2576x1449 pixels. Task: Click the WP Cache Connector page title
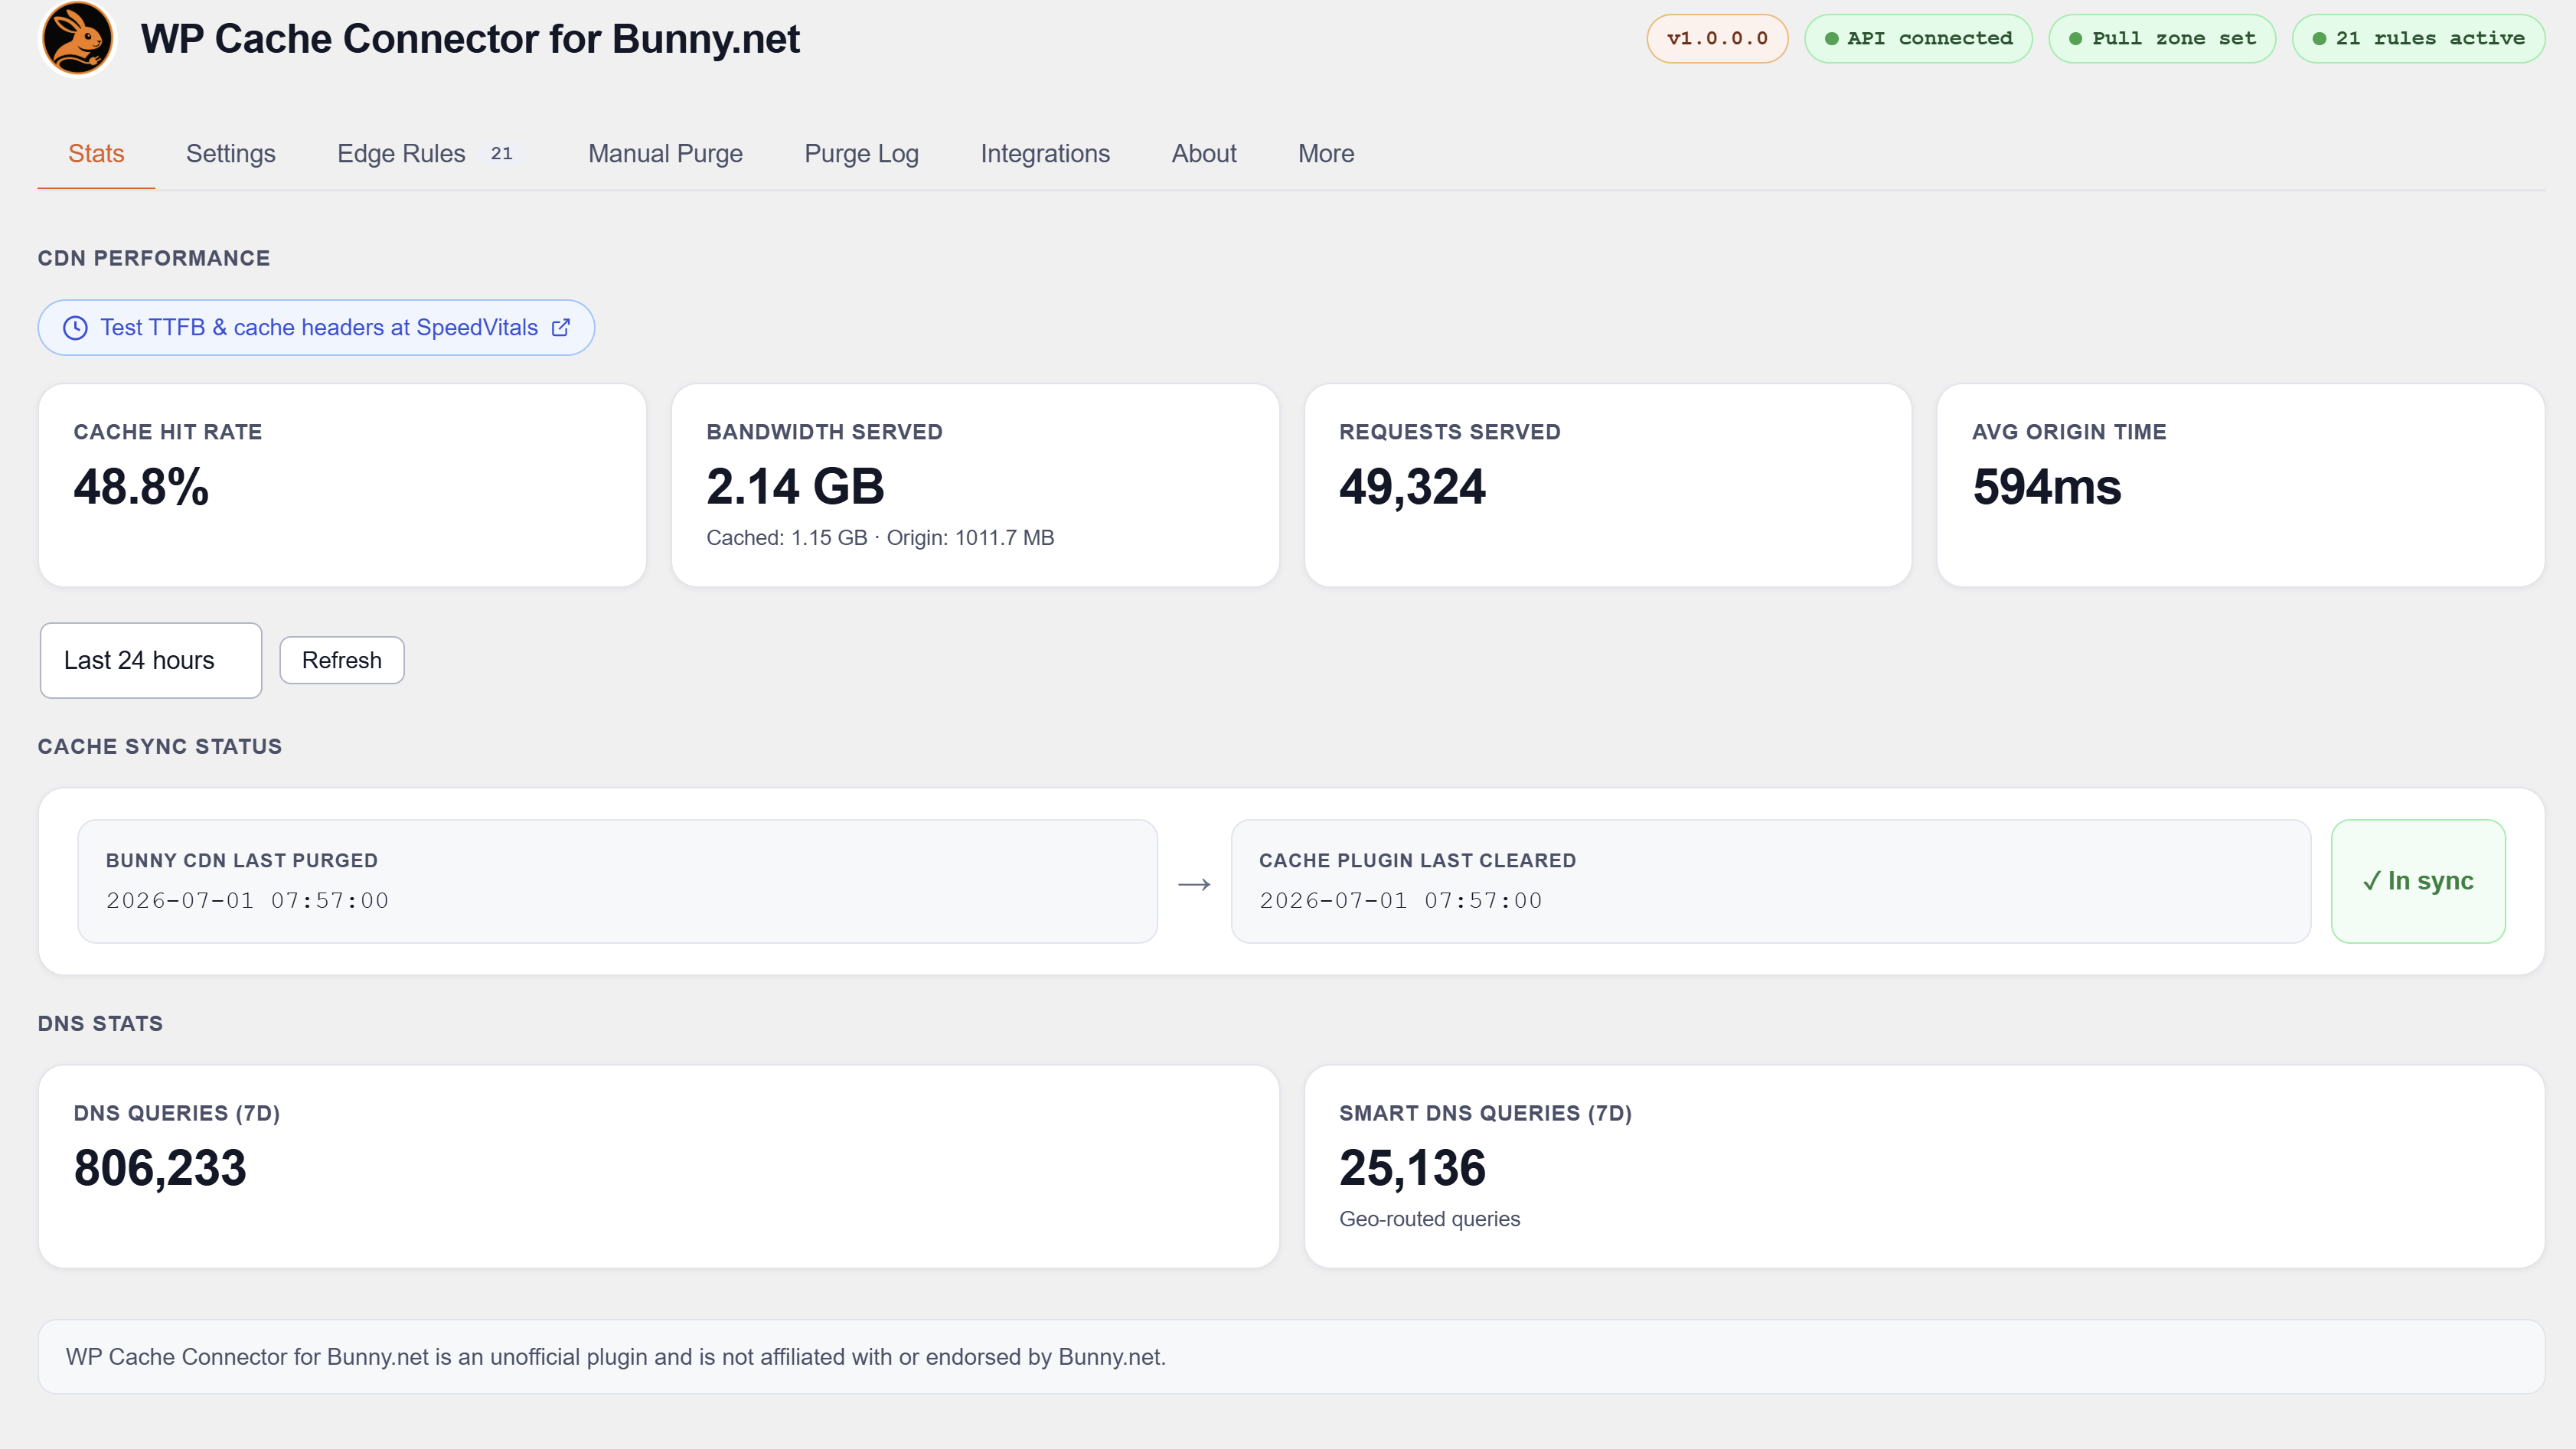tap(470, 39)
